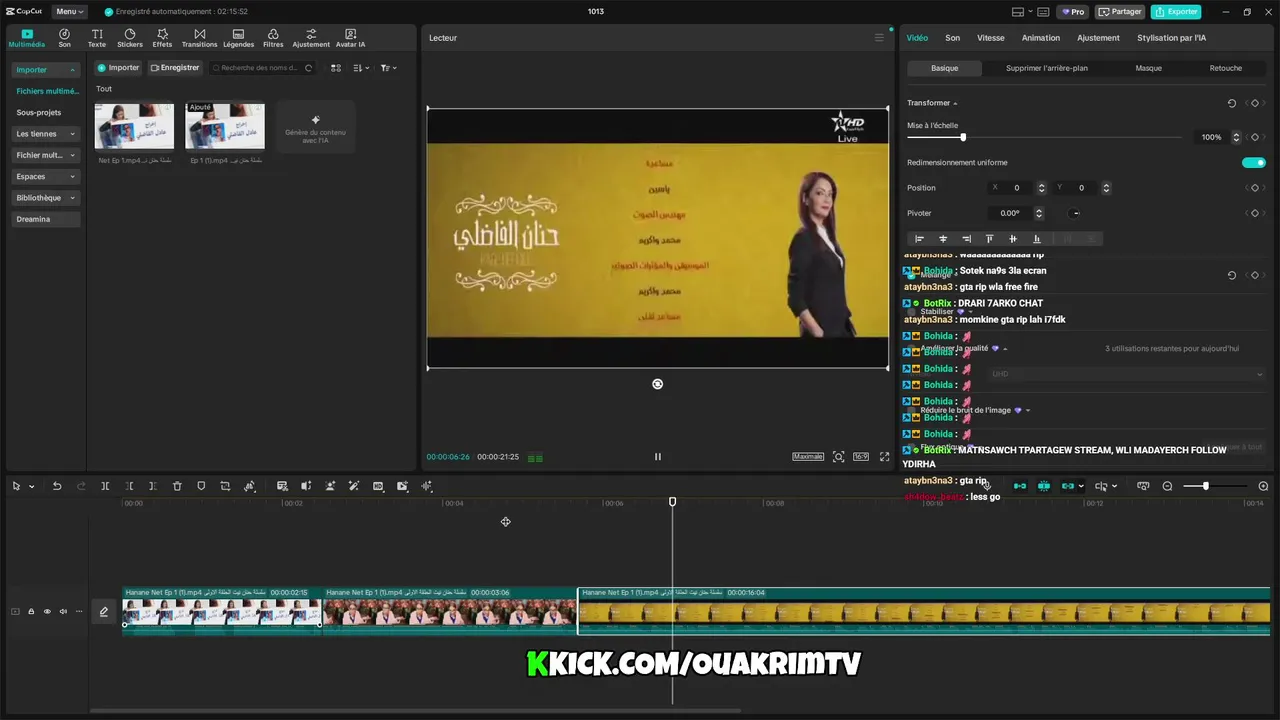Viewport: 1280px width, 720px height.
Task: Open the Légendes panel
Action: (238, 38)
